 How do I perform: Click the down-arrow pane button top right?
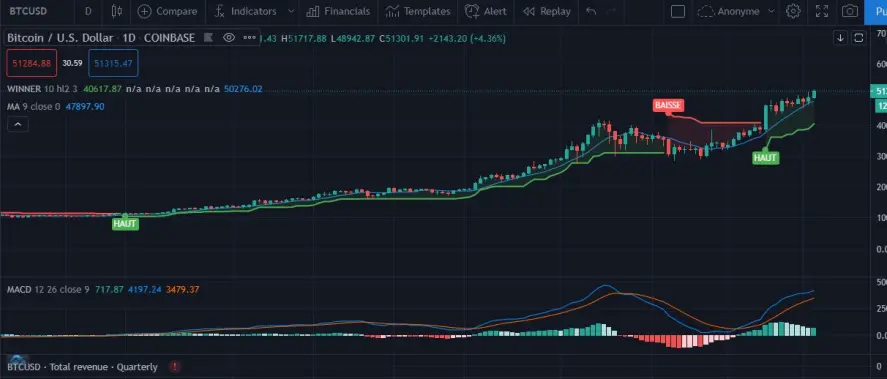[x=840, y=38]
